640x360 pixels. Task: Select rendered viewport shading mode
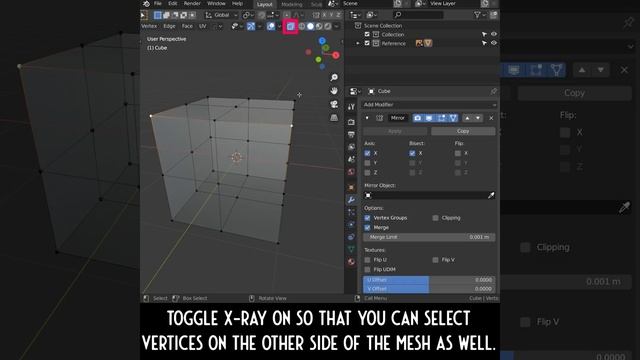click(327, 27)
